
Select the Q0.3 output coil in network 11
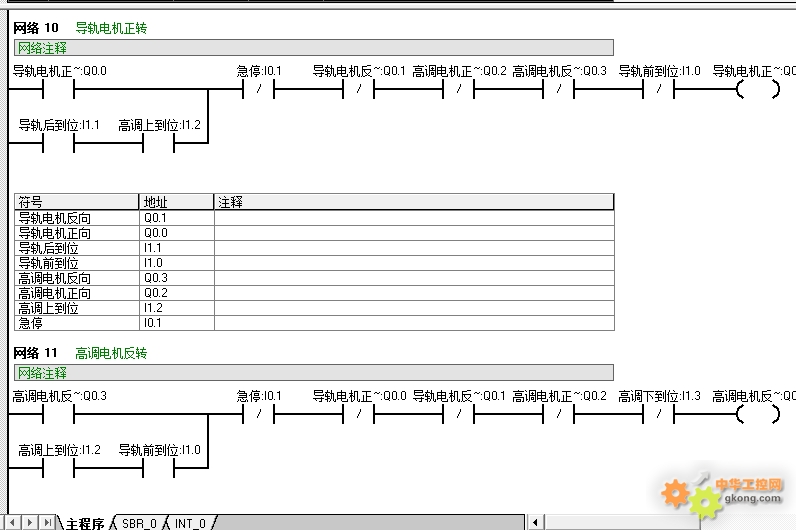click(x=757, y=415)
